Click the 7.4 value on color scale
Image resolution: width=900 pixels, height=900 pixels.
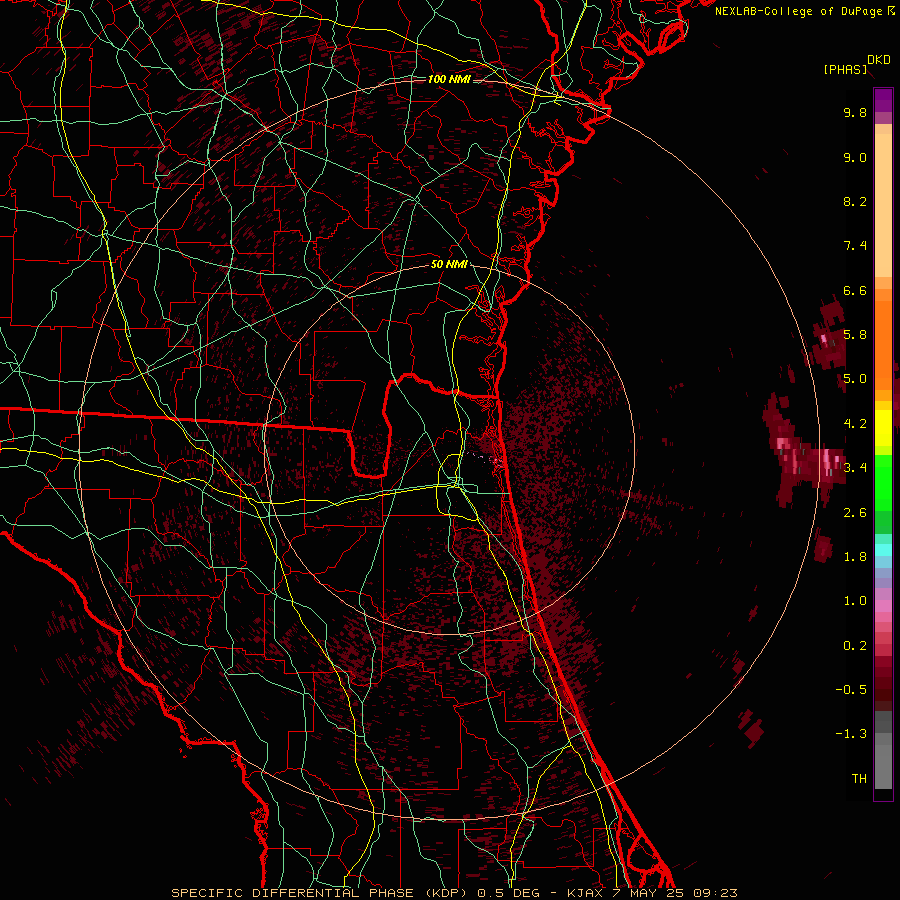coord(855,246)
